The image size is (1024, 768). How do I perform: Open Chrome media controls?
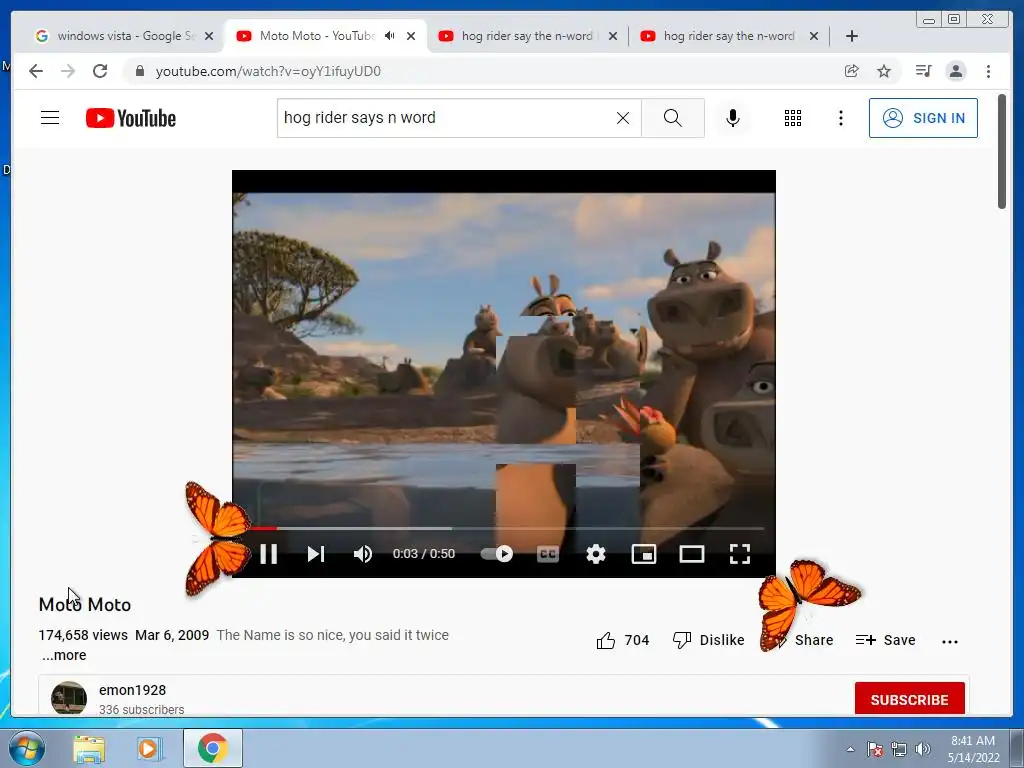click(923, 71)
